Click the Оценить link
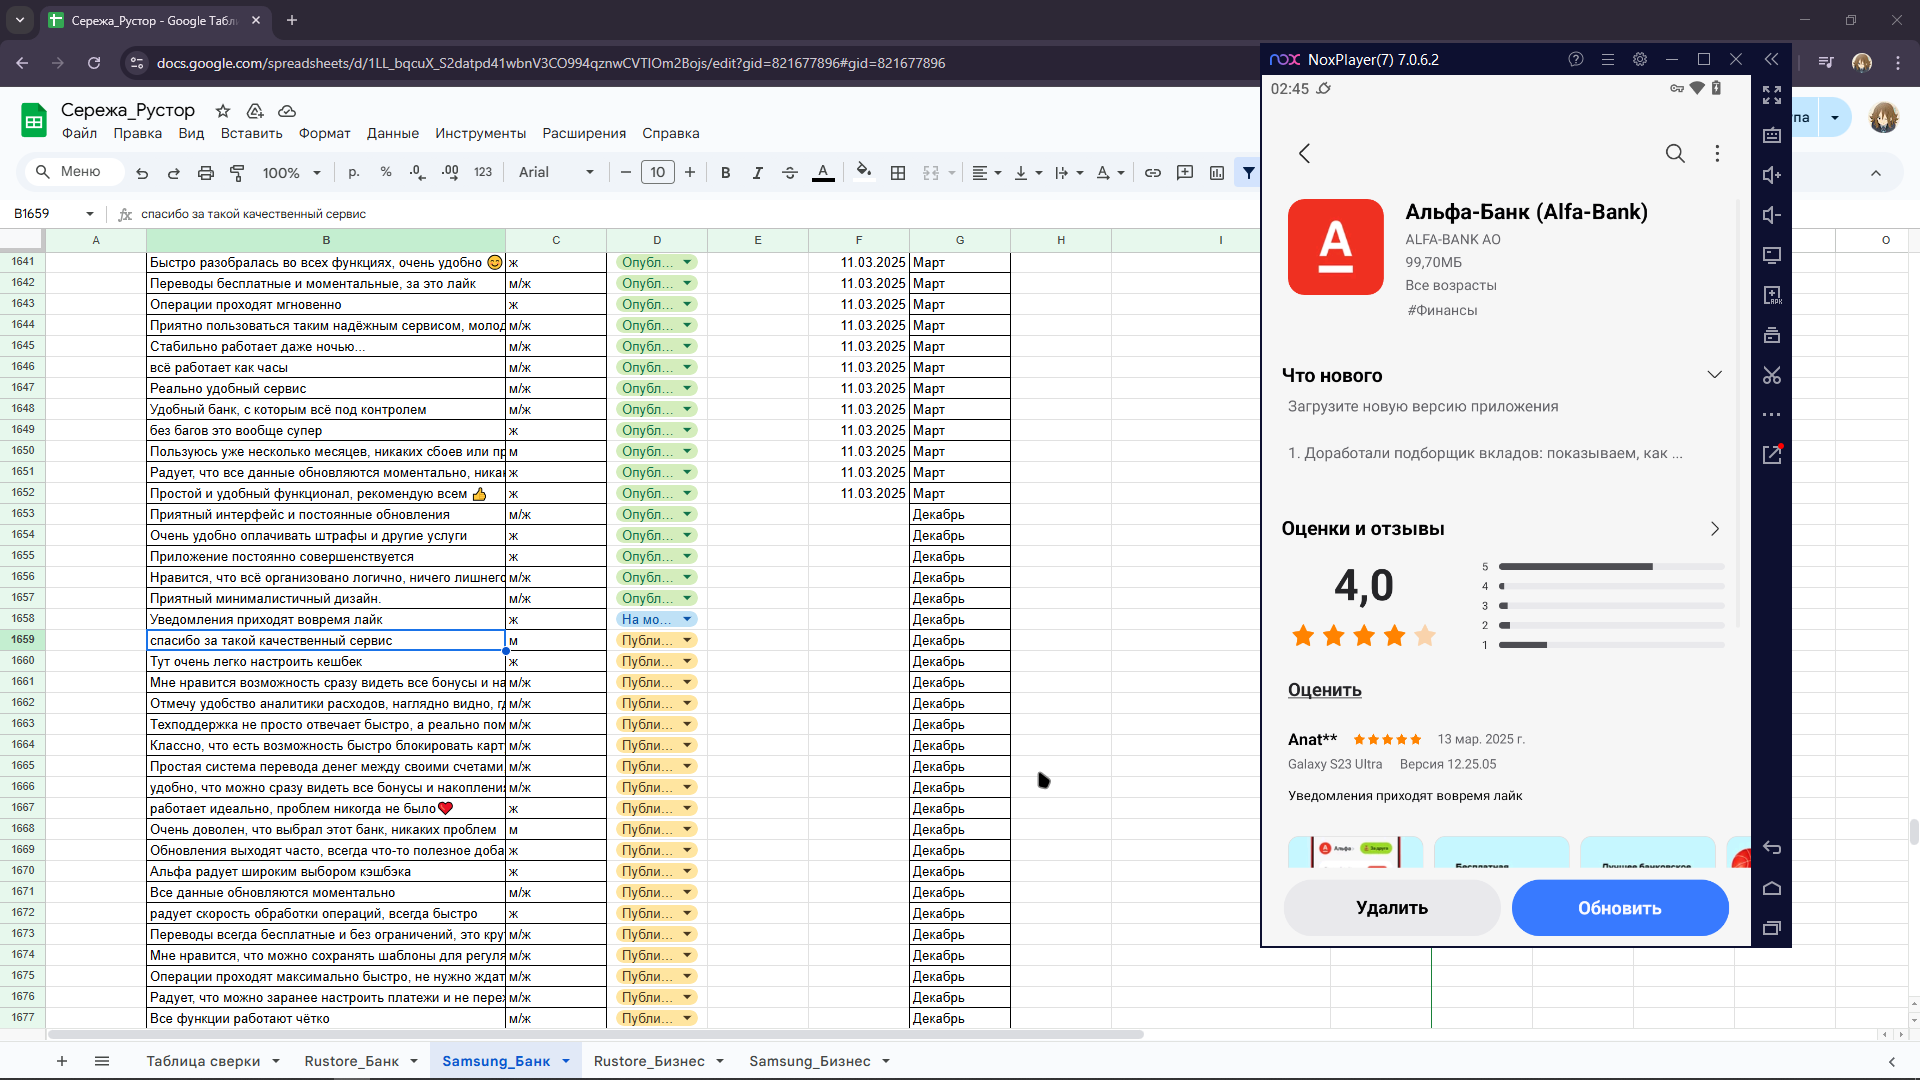 click(1324, 690)
